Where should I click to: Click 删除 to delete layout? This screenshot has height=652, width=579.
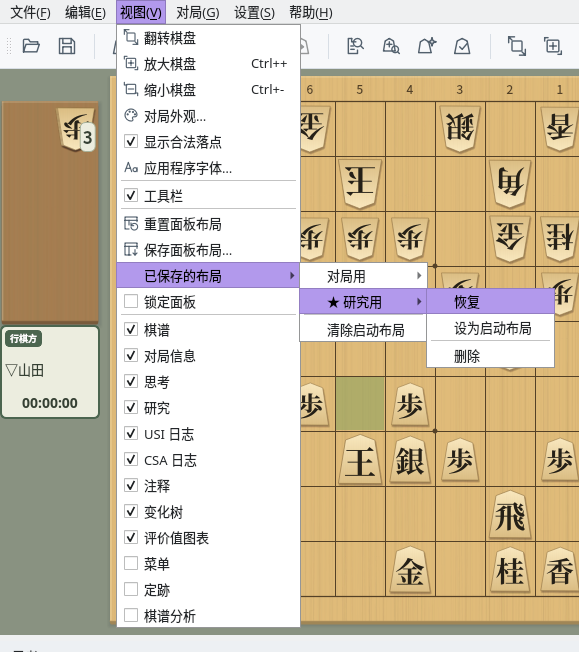(x=491, y=356)
